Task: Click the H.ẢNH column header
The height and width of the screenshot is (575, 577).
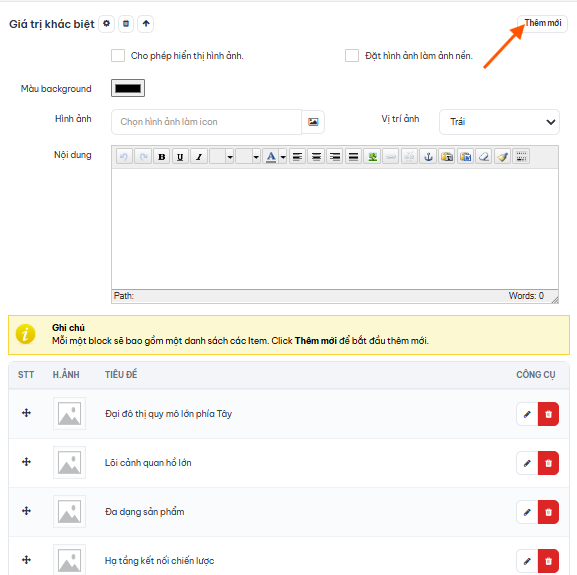Action: point(66,375)
